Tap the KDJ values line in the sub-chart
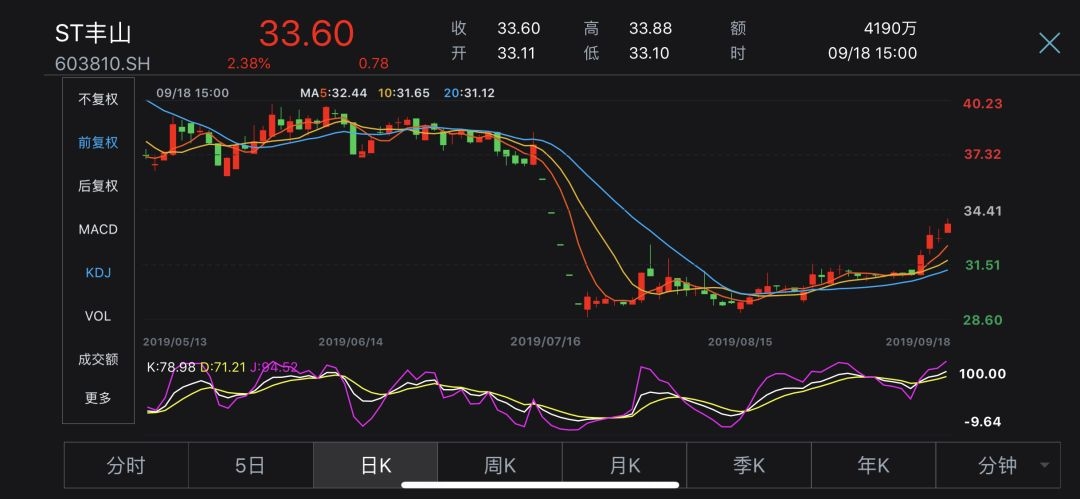Viewport: 1080px width, 499px height. coord(222,367)
